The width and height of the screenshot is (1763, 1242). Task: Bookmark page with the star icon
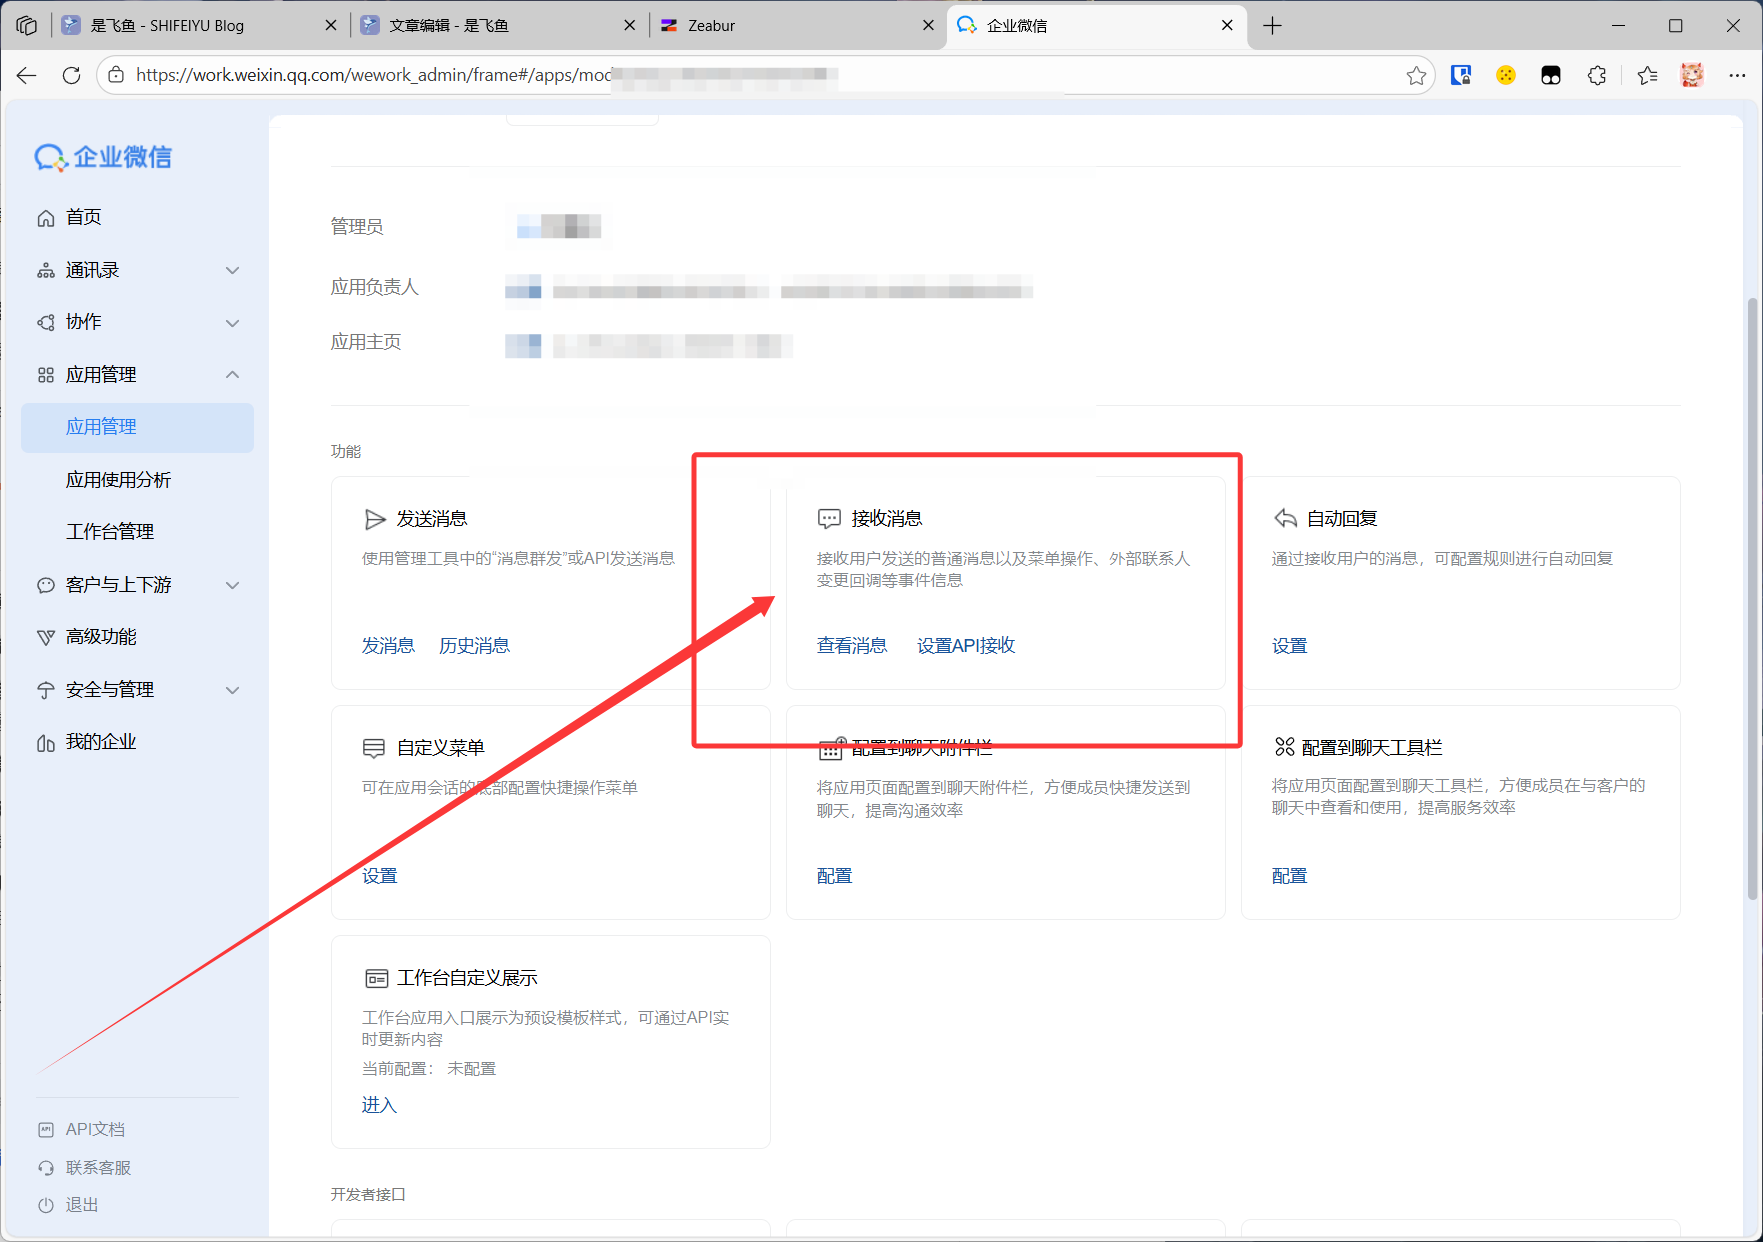[1416, 75]
